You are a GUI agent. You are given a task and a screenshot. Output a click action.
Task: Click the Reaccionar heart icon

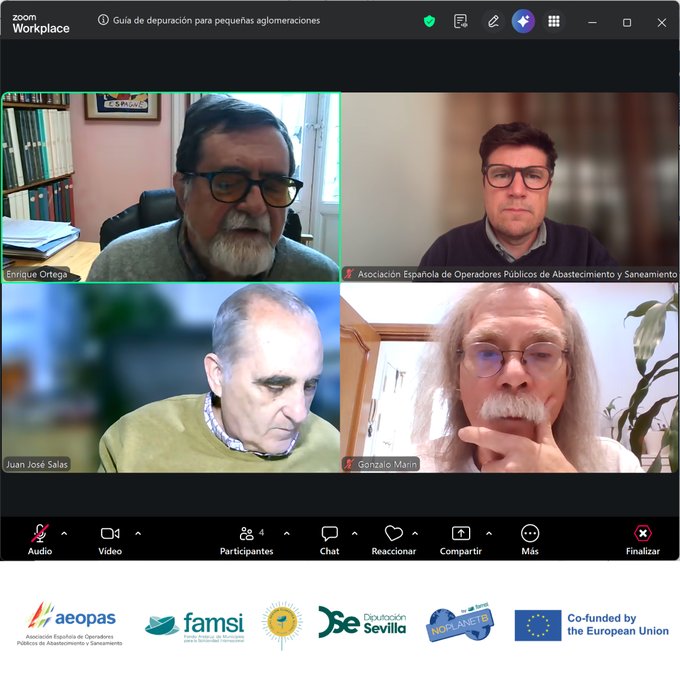click(x=393, y=535)
